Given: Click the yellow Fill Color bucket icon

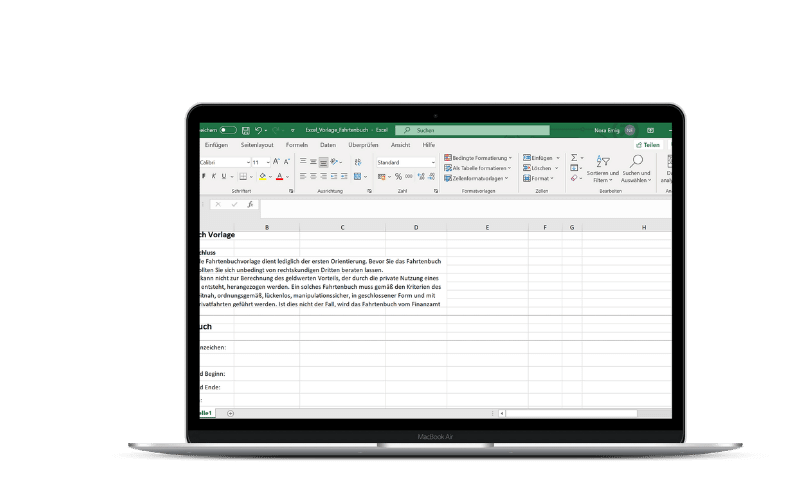Looking at the screenshot, I should point(263,176).
